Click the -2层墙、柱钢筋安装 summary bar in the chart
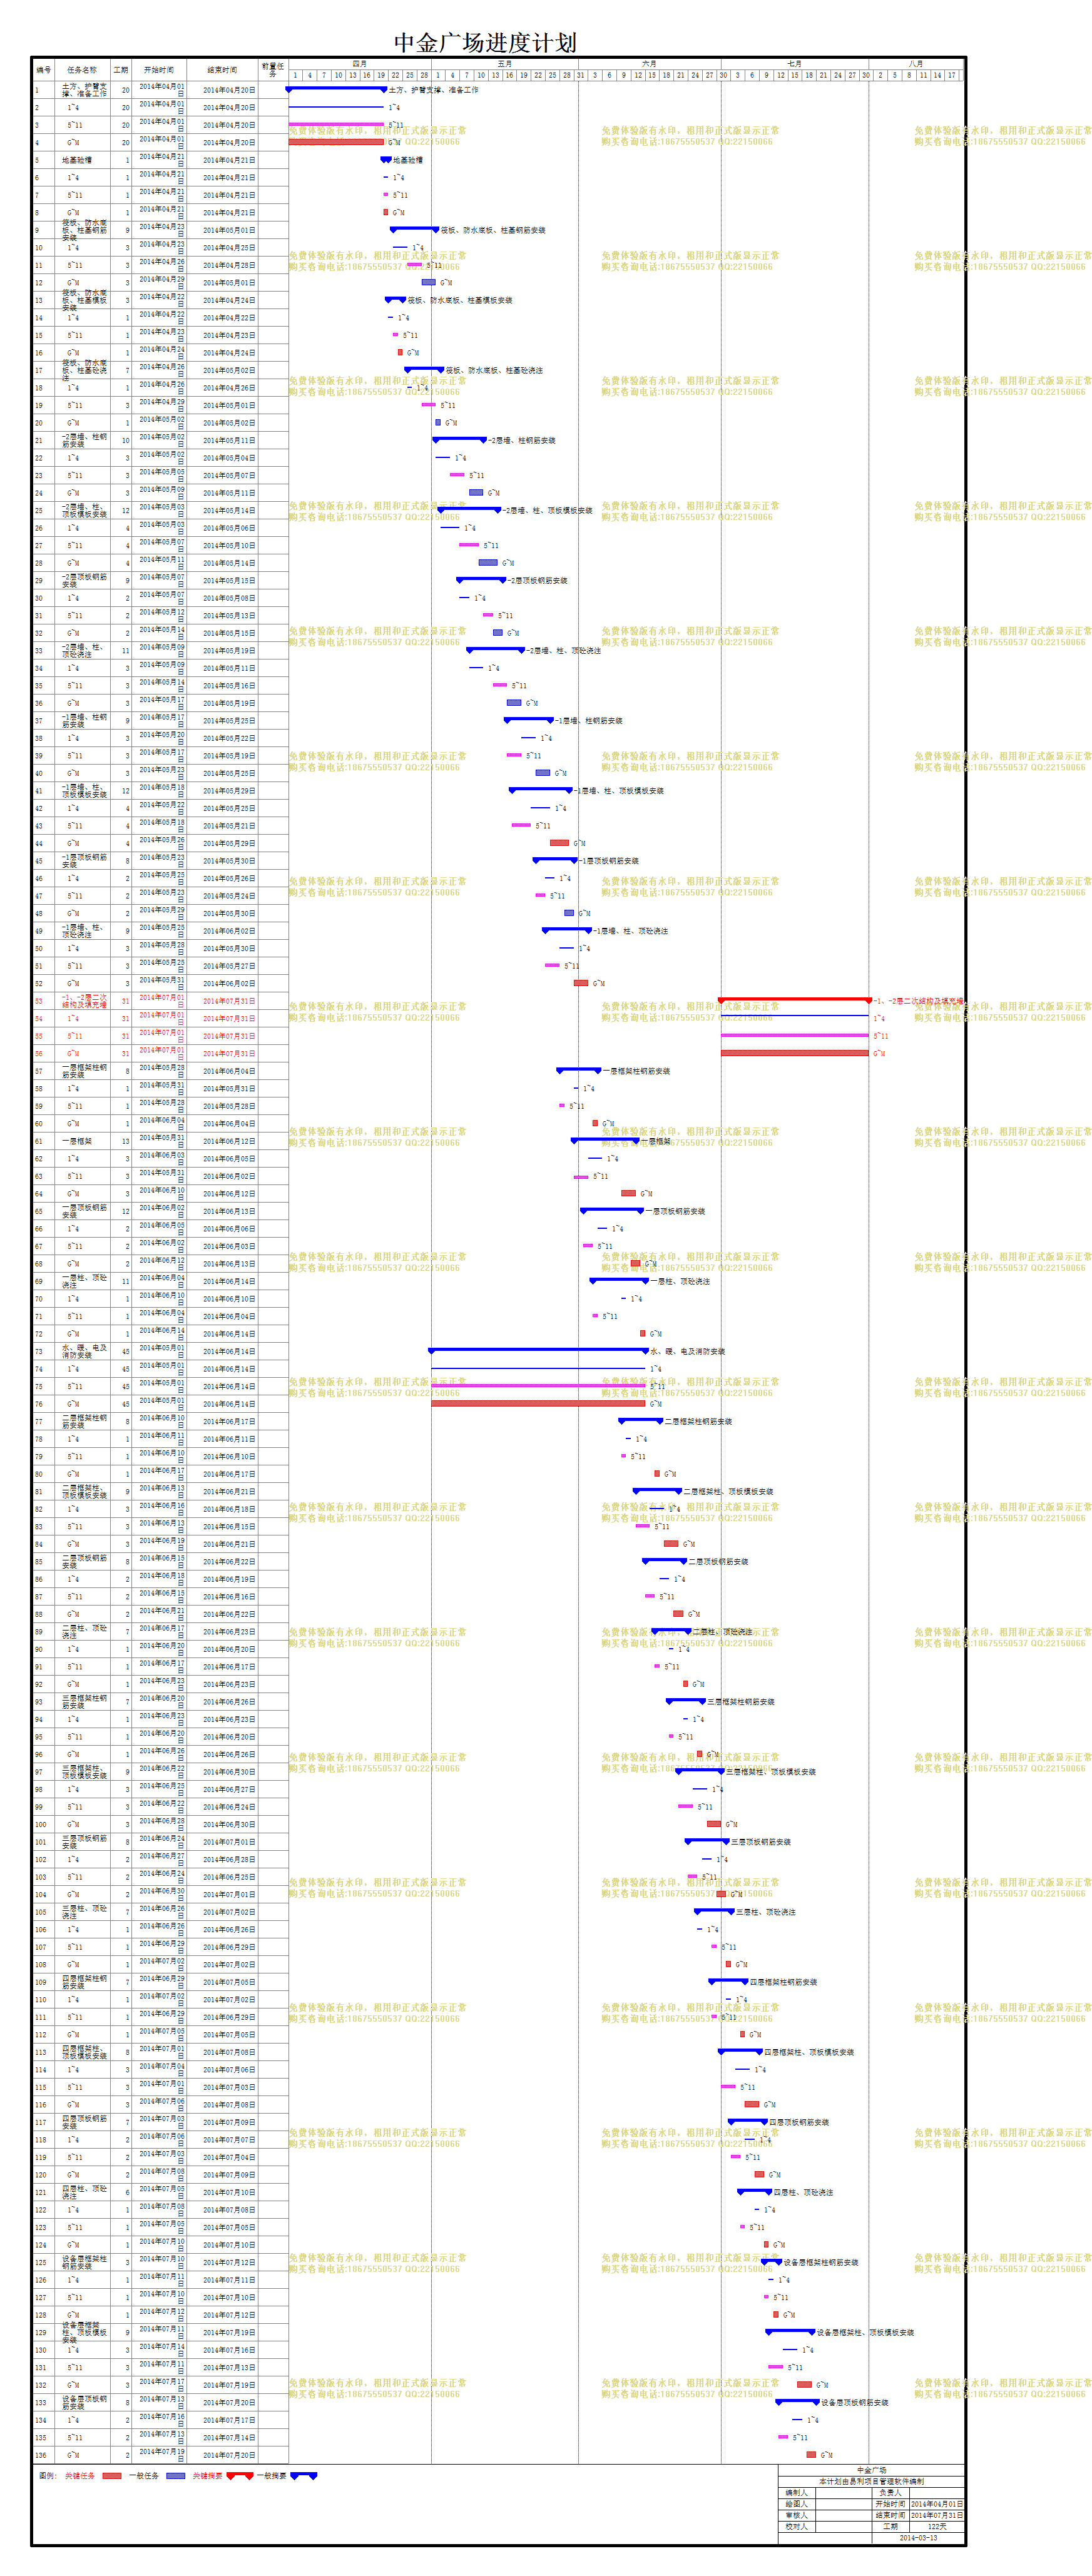 point(460,439)
